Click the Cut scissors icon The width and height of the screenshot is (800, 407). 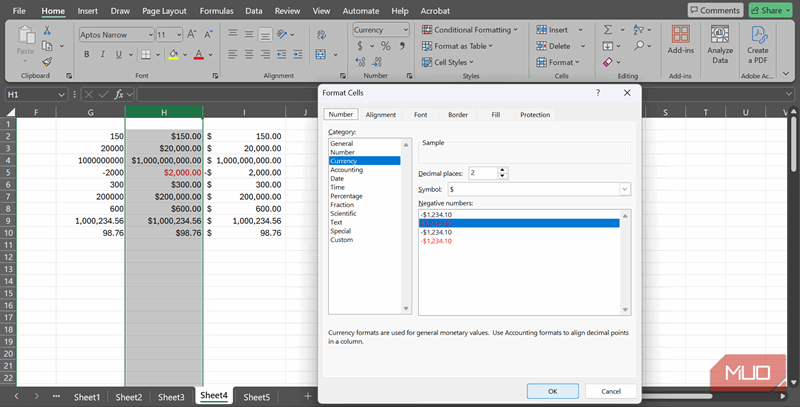point(47,31)
